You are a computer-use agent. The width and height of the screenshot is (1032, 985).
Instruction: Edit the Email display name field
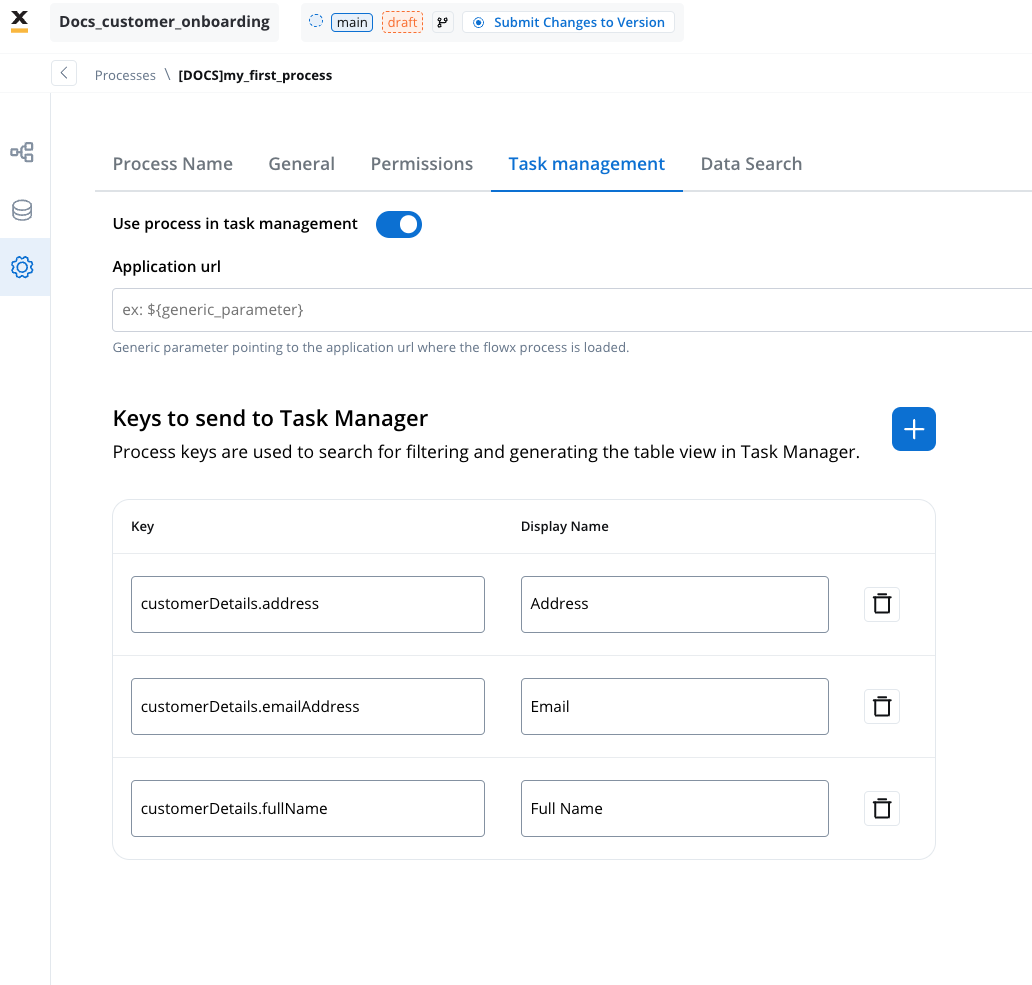pyautogui.click(x=675, y=707)
